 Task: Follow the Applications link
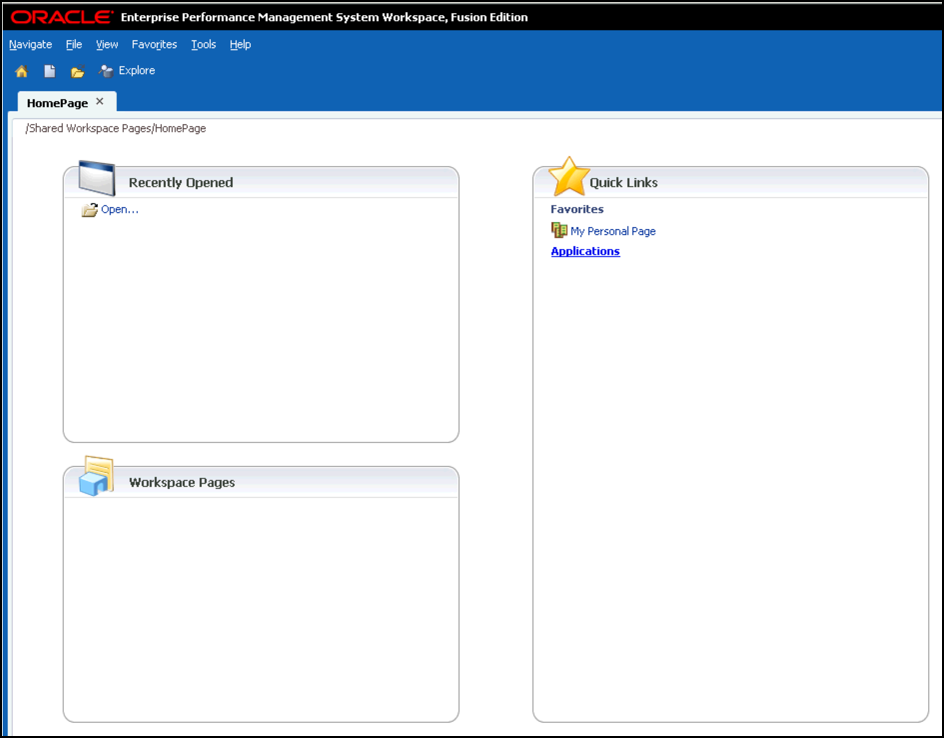tap(585, 251)
